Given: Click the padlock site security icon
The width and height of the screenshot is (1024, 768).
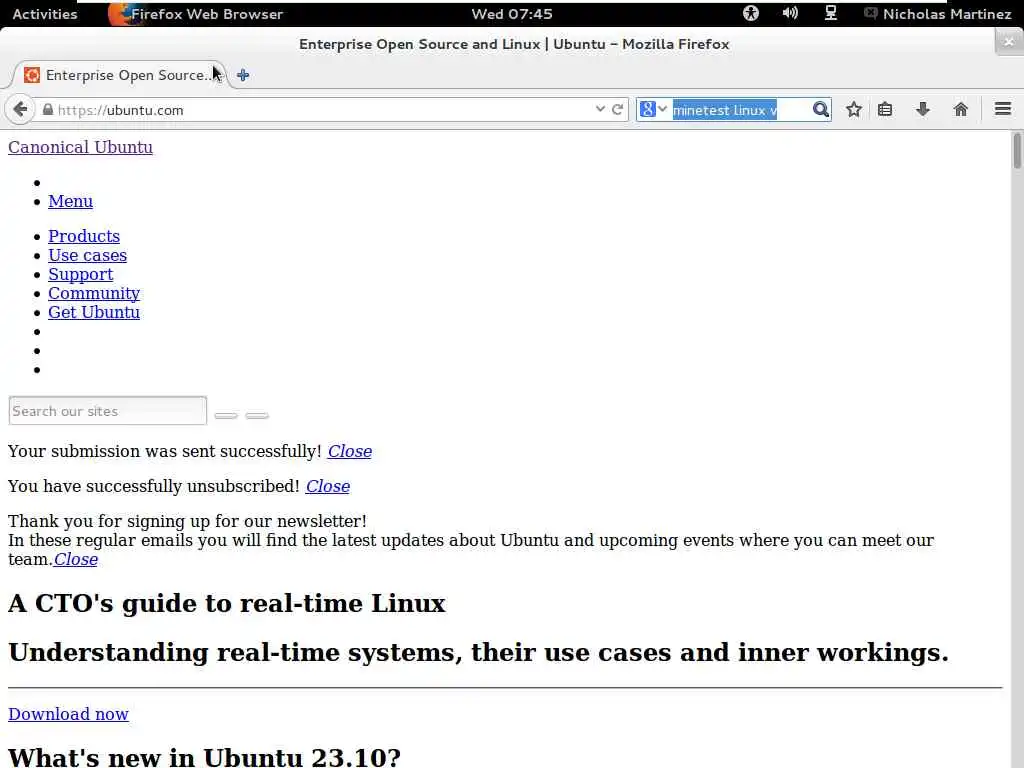Looking at the screenshot, I should [48, 110].
